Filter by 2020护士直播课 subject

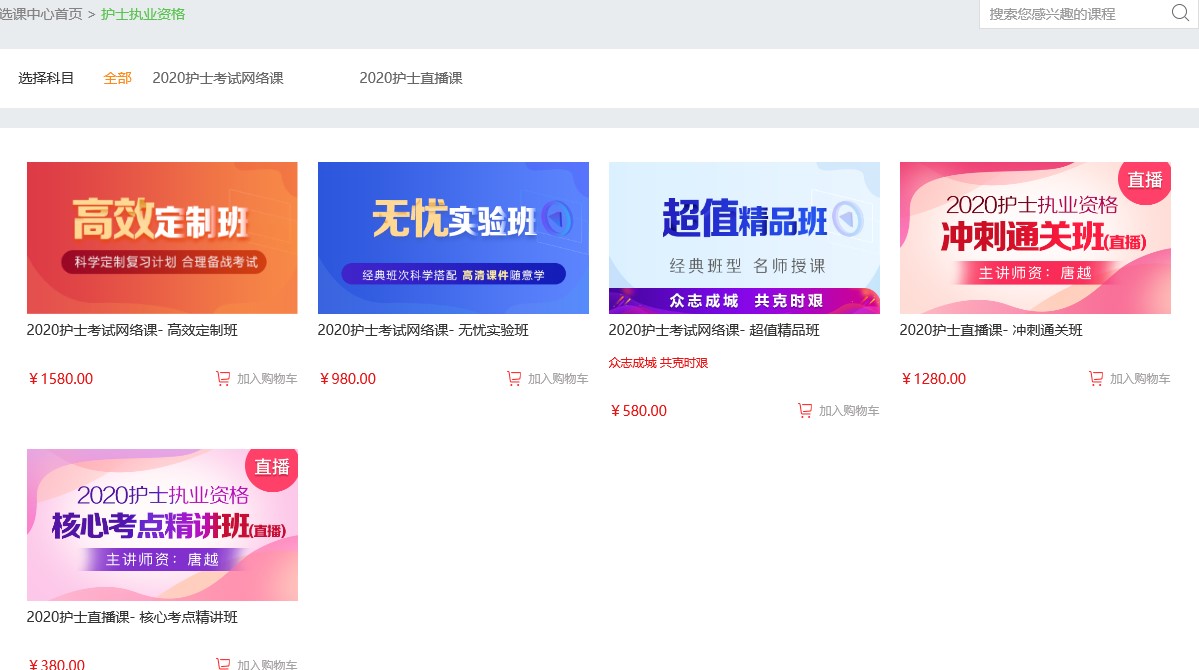tap(411, 78)
